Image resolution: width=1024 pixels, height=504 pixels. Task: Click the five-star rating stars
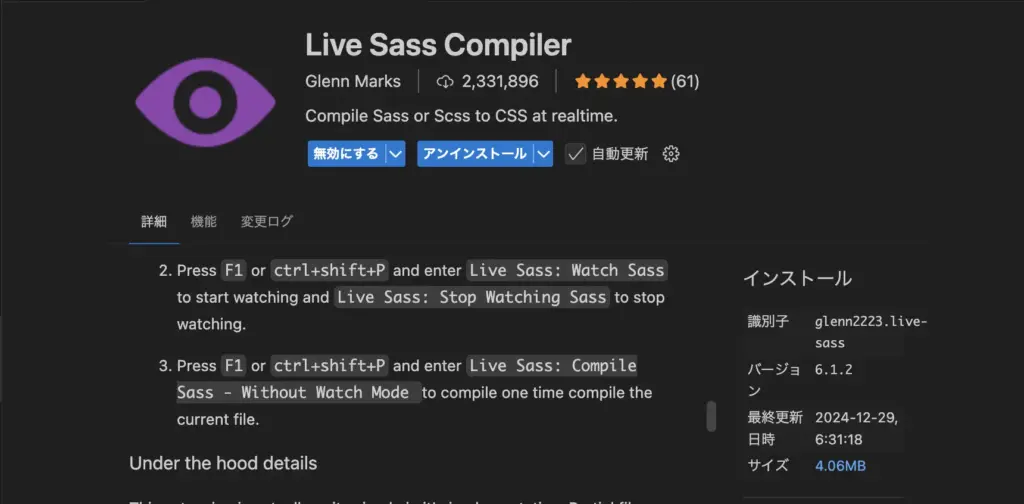click(x=620, y=82)
